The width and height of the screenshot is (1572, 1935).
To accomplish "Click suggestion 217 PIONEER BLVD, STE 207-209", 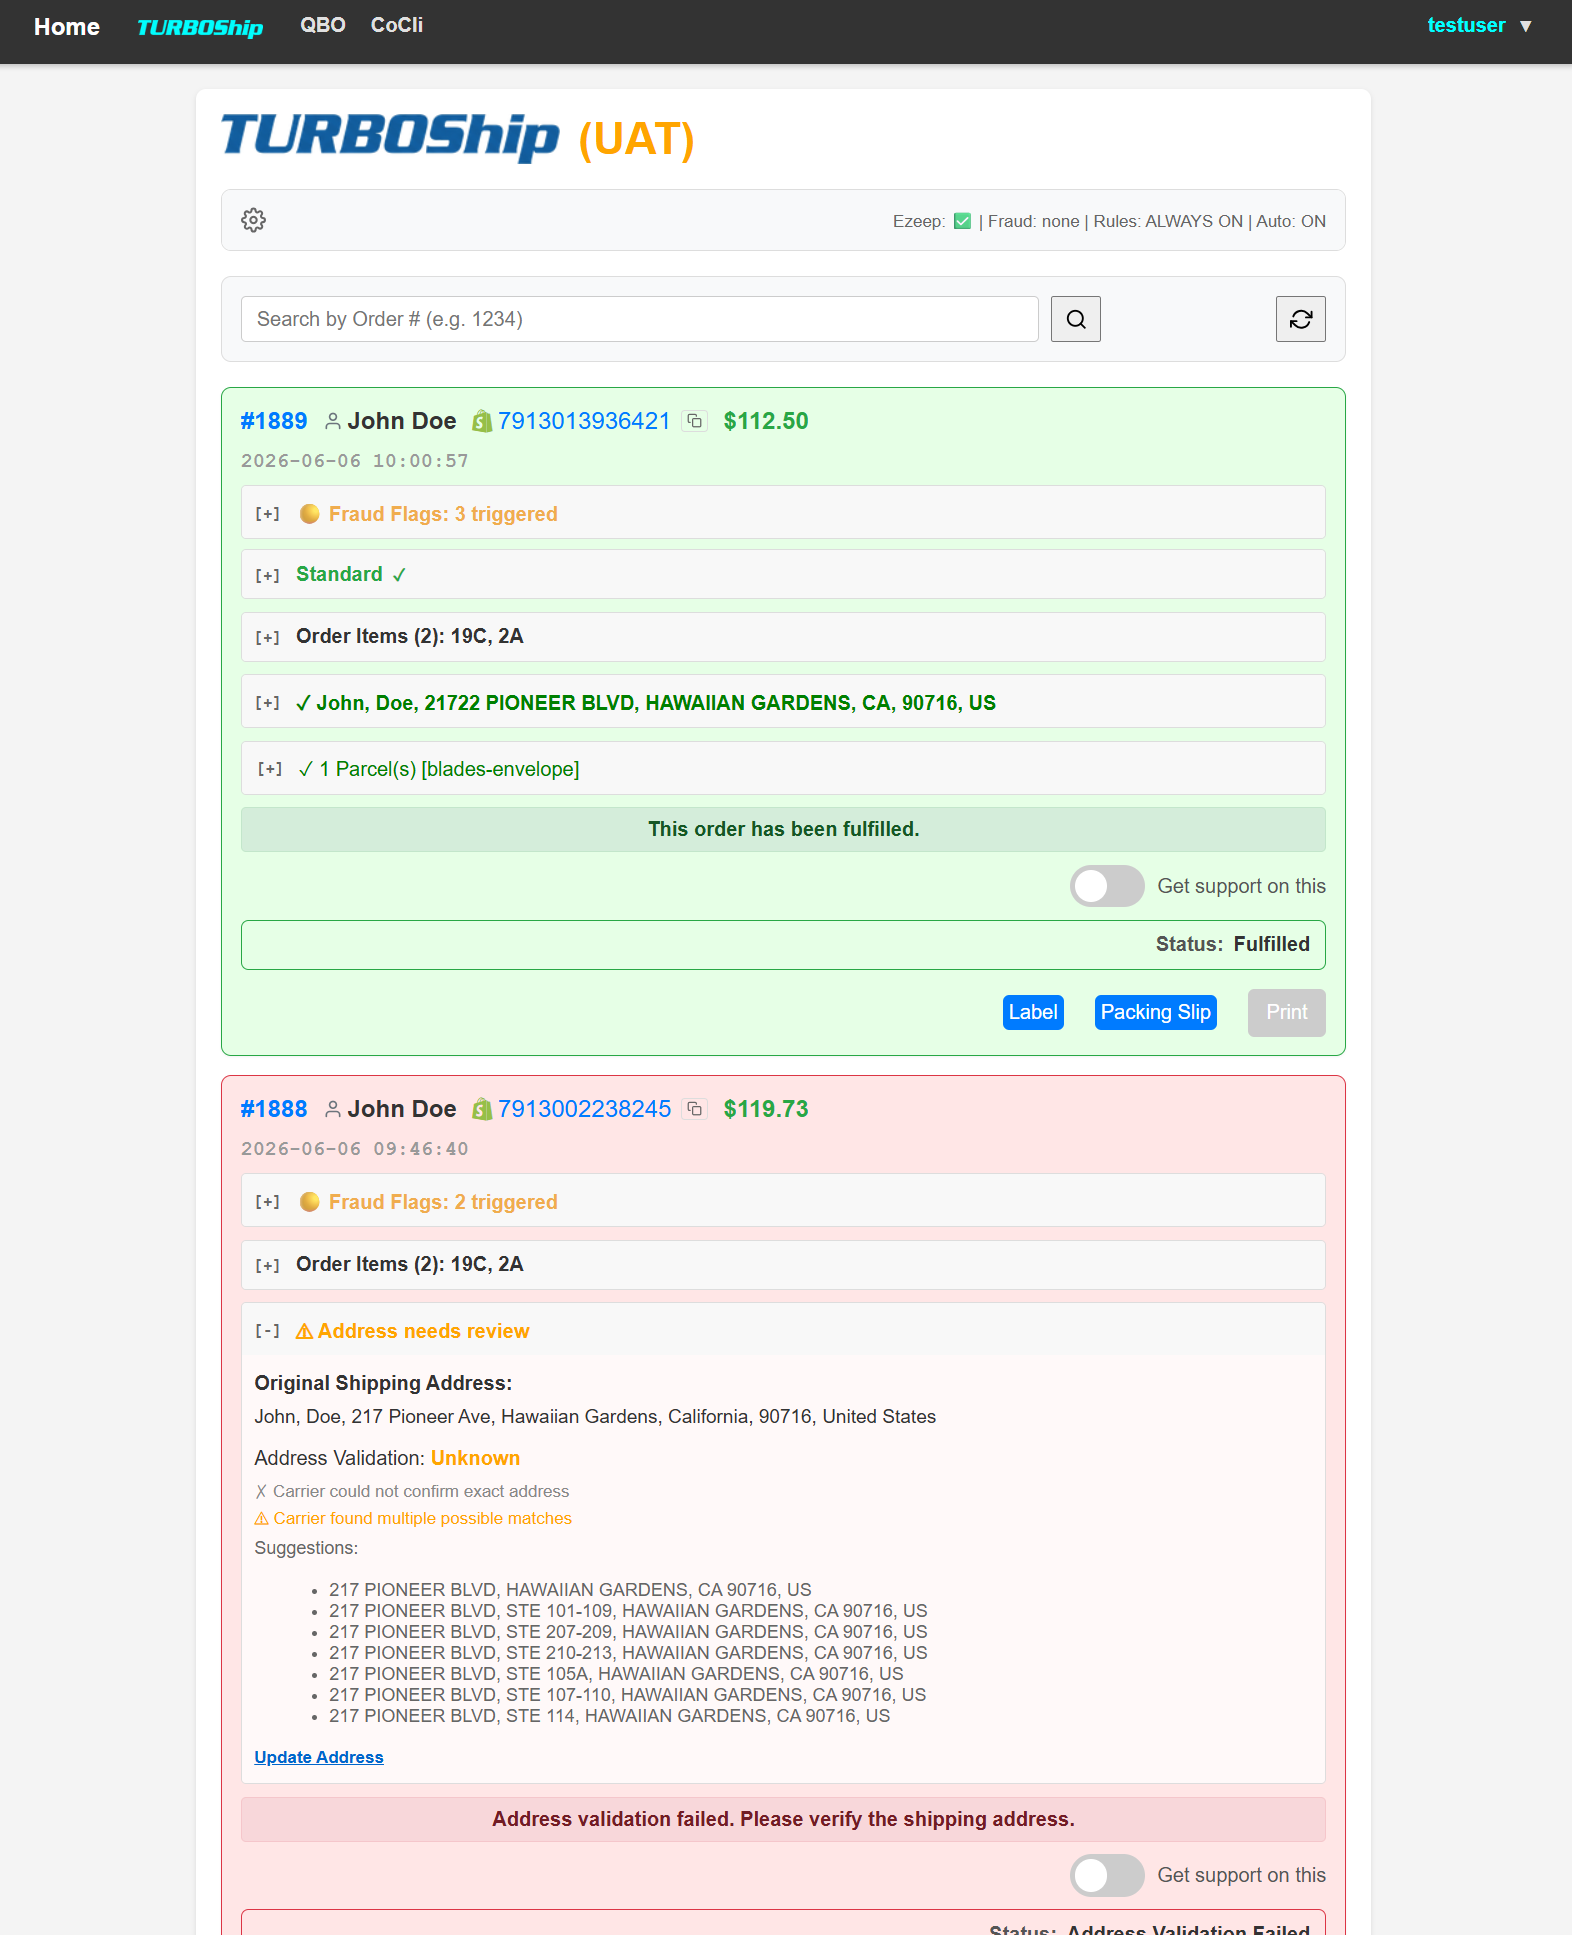I will [x=628, y=1632].
